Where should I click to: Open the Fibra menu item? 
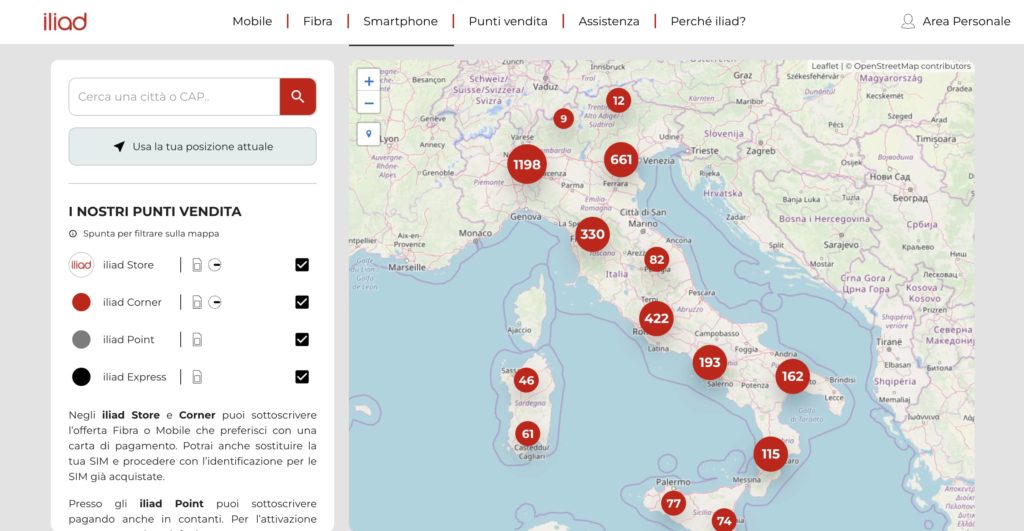click(317, 21)
